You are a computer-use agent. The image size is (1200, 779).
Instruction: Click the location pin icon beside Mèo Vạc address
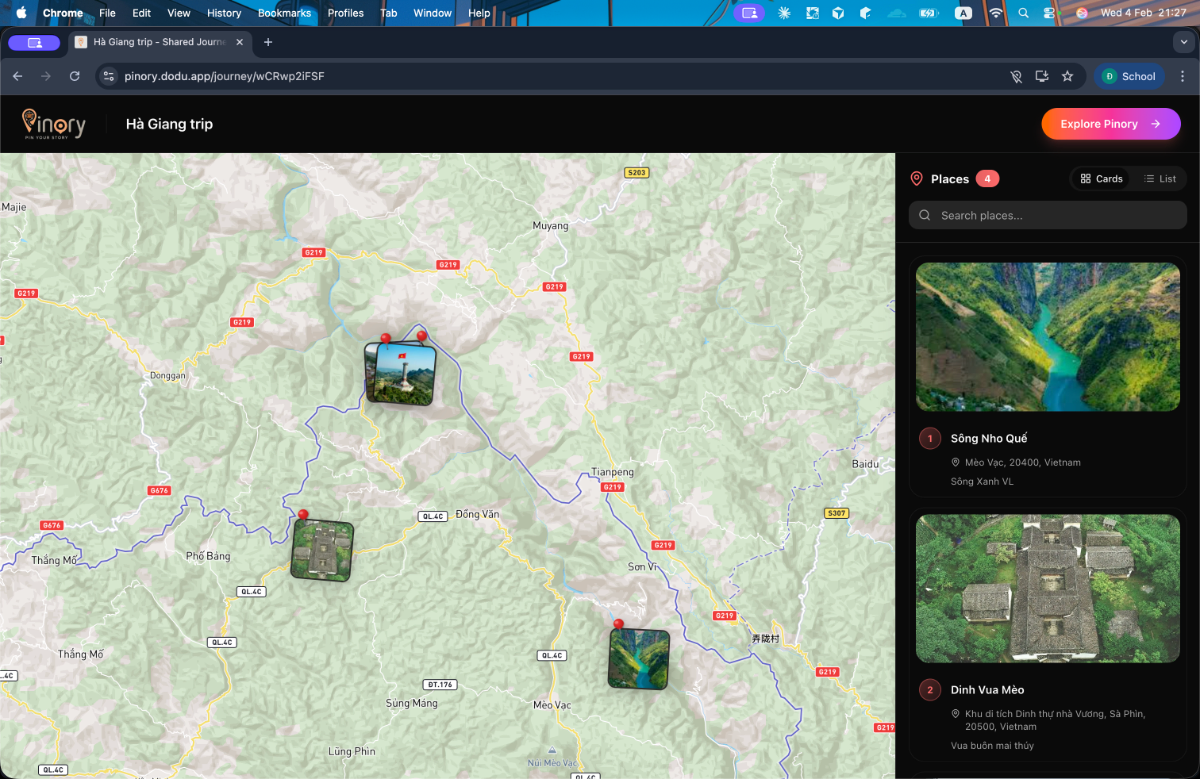[x=956, y=462]
